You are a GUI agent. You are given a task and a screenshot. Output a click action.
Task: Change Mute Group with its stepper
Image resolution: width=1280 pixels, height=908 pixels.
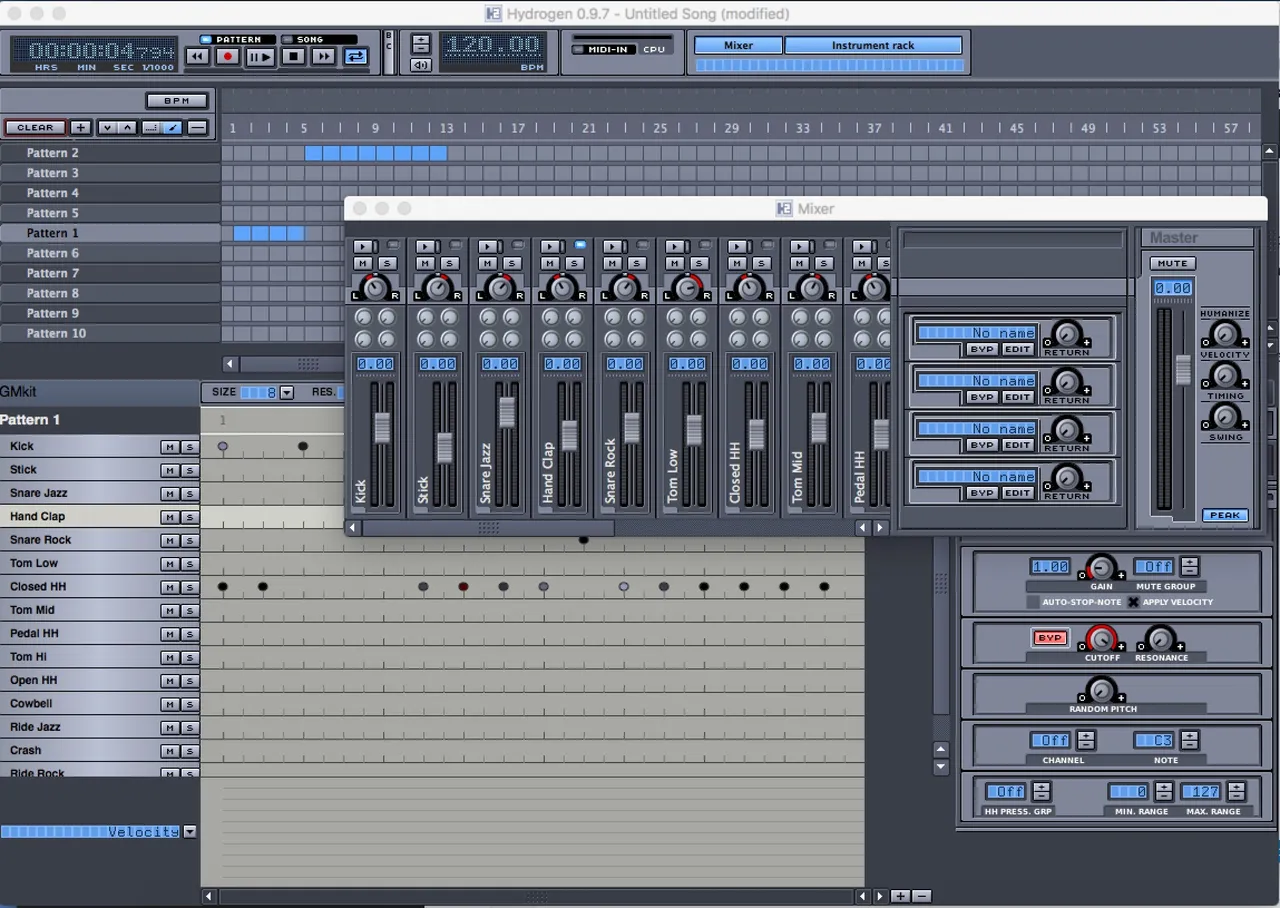click(x=1189, y=566)
